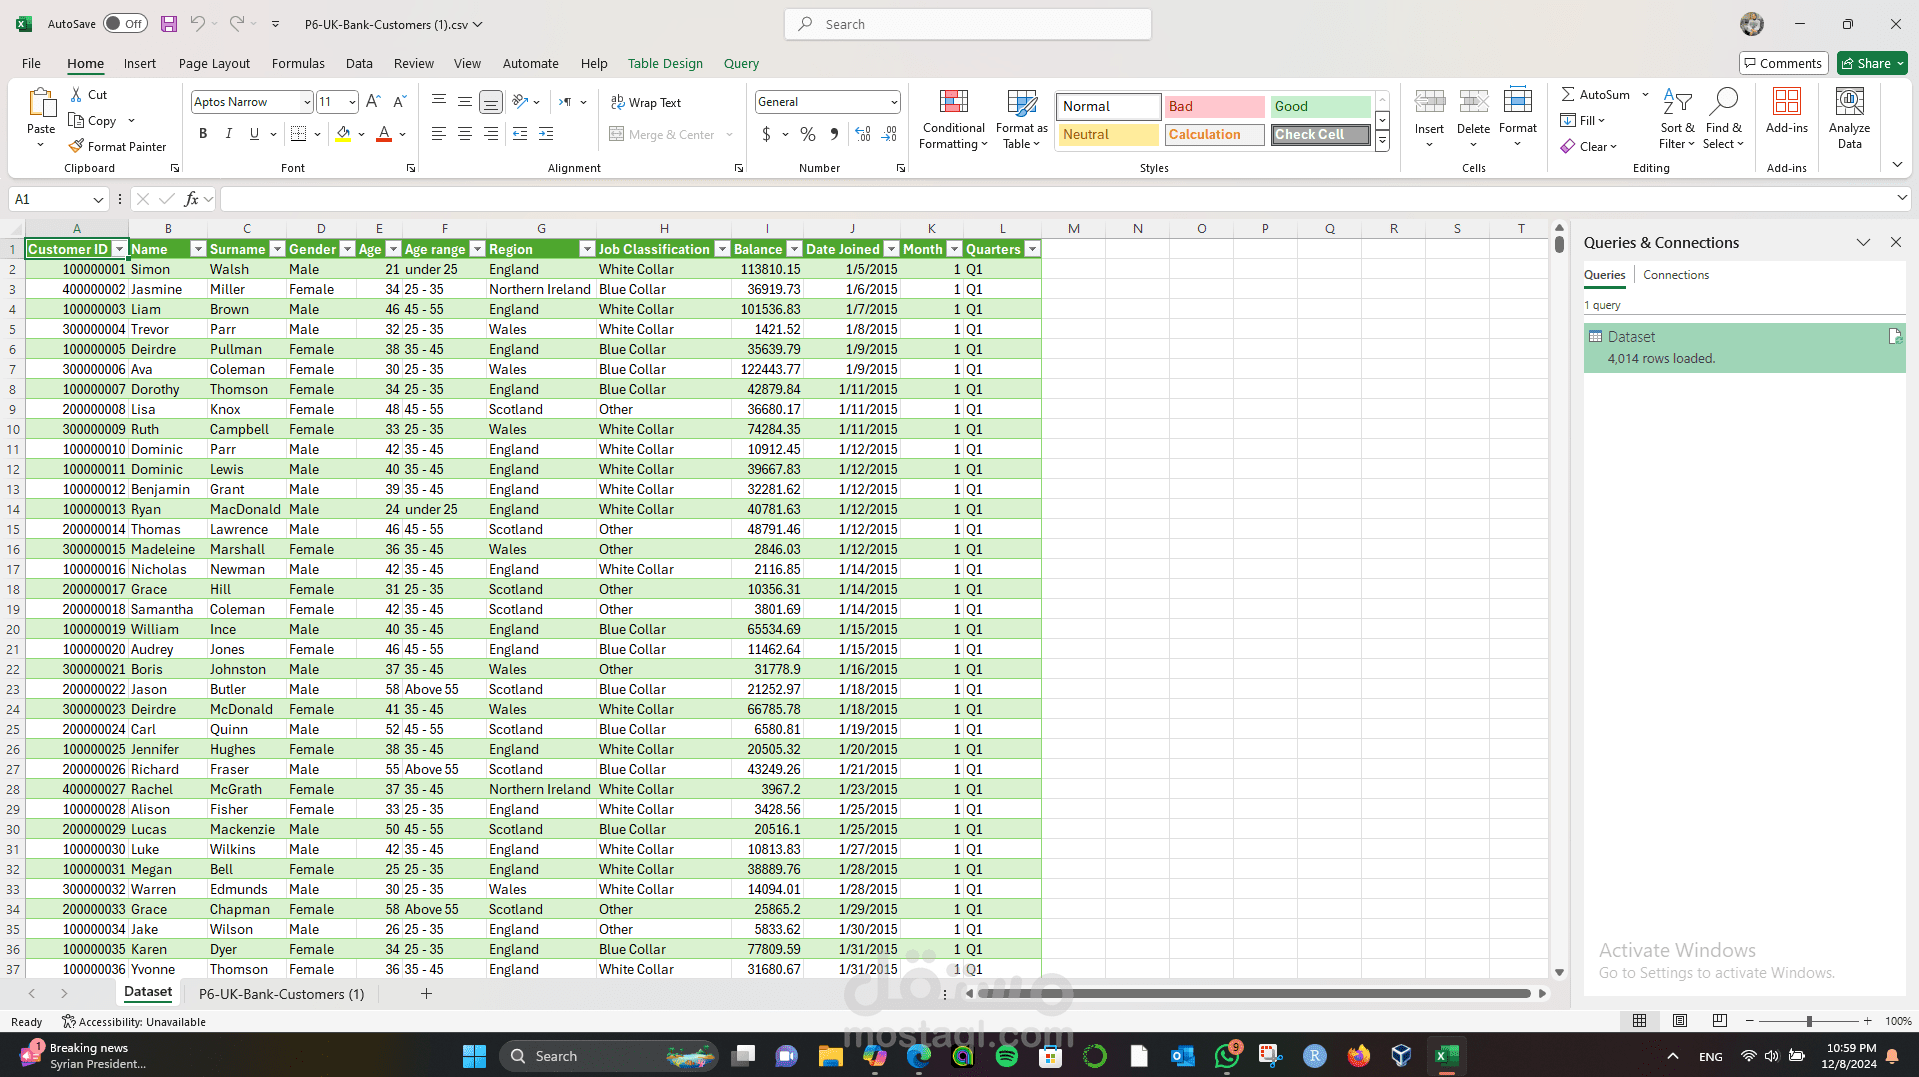
Task: Click the Paste clipboard icon
Action: [x=41, y=103]
